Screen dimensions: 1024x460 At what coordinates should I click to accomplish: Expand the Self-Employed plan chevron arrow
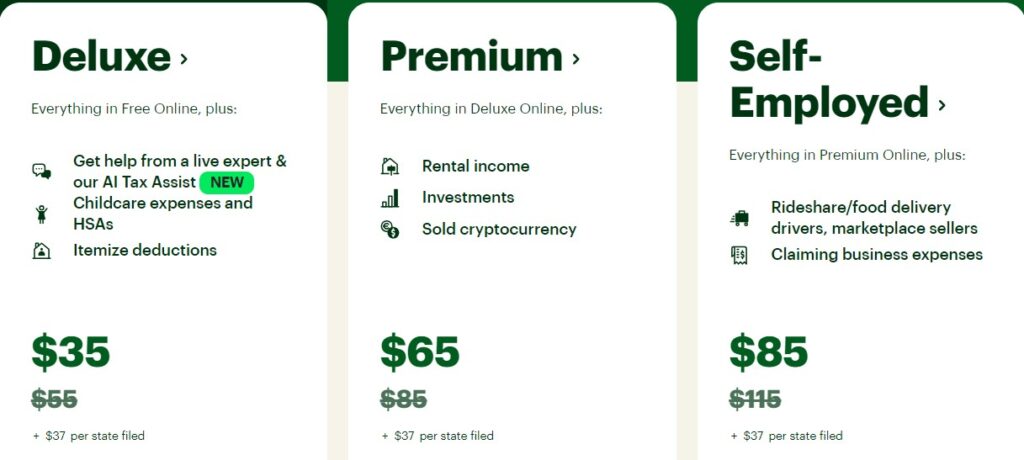coord(942,105)
